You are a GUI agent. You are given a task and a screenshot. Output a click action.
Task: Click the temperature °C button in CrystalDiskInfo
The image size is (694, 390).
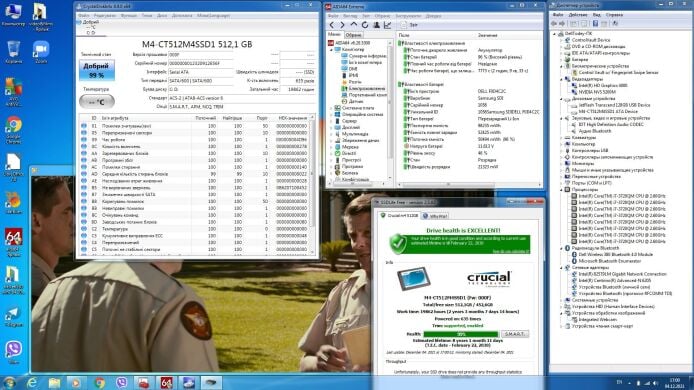(x=97, y=102)
